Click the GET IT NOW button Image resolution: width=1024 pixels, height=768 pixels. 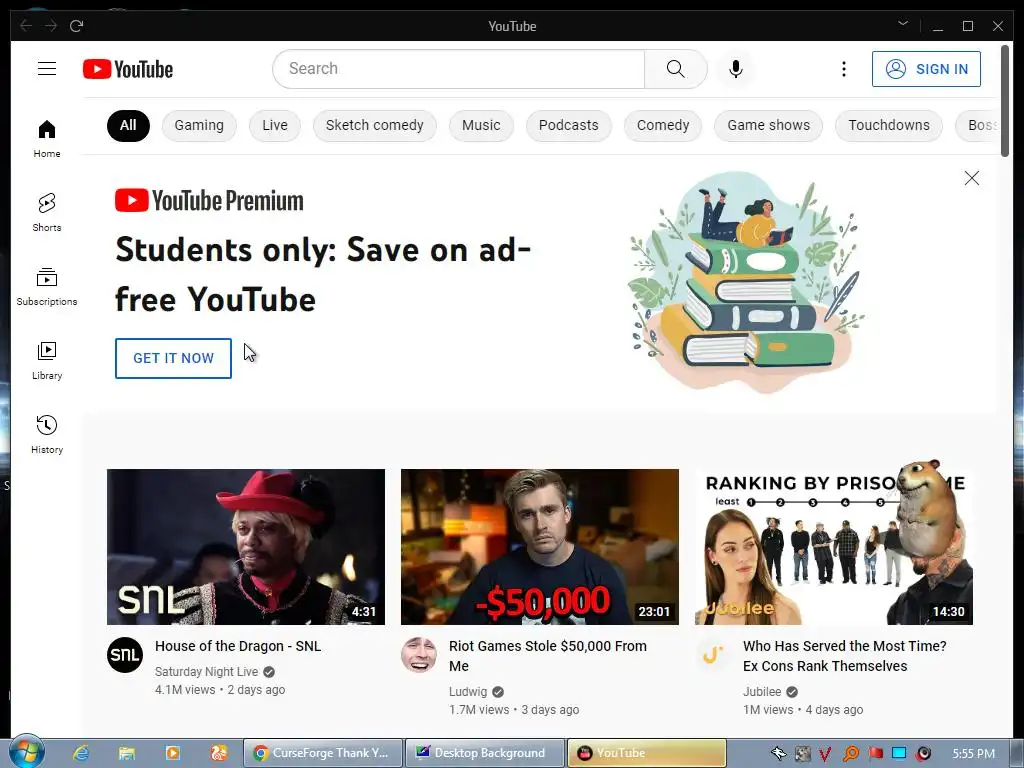(x=173, y=358)
